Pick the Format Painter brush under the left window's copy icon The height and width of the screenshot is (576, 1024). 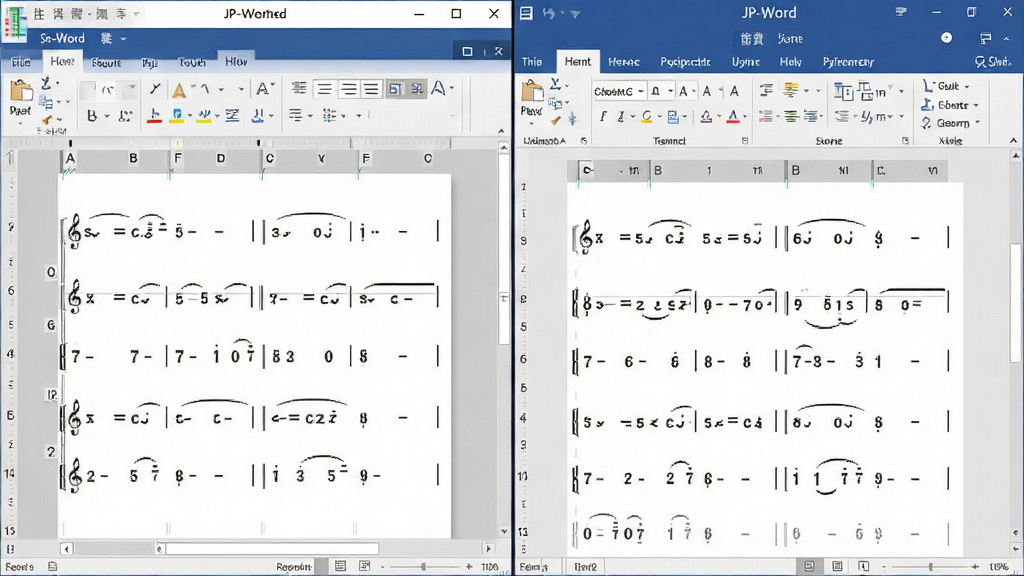[46, 120]
